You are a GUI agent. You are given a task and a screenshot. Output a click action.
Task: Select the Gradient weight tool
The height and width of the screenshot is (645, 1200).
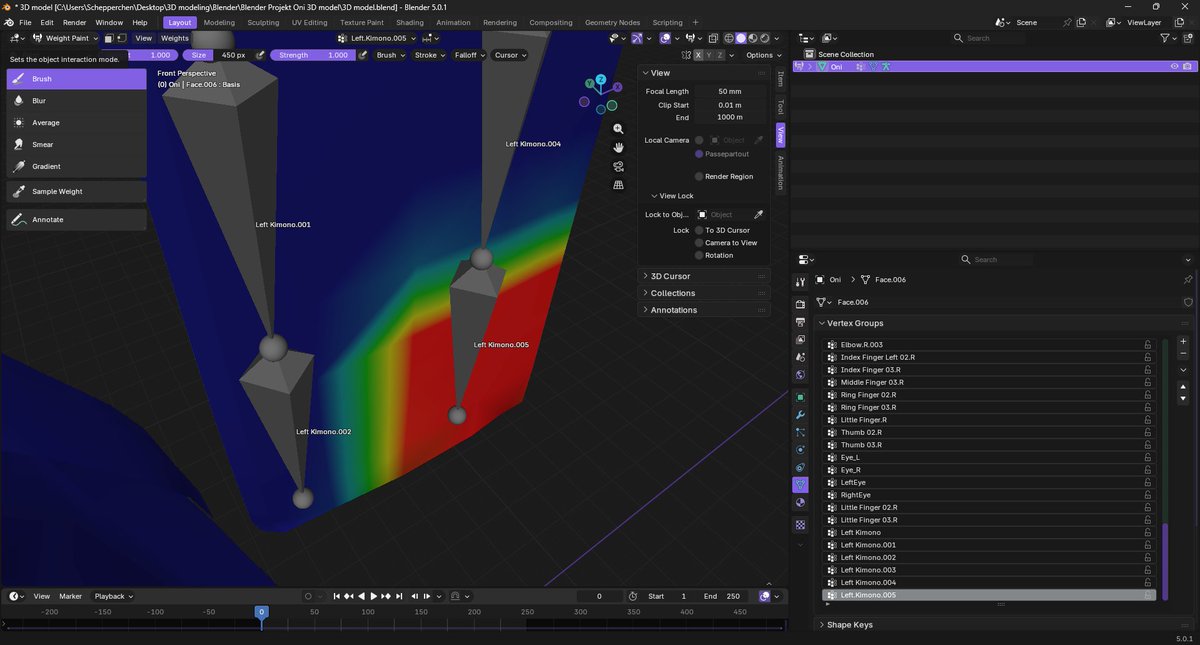point(76,167)
